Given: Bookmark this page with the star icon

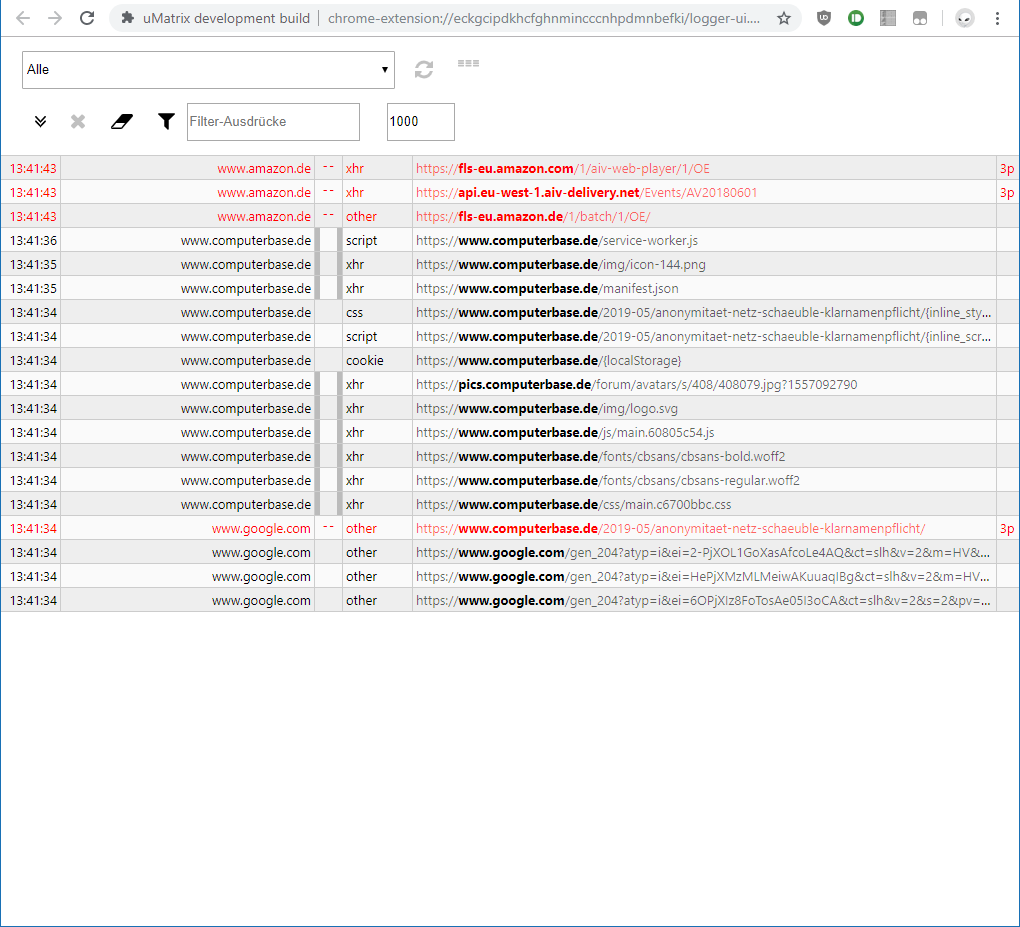Looking at the screenshot, I should (x=784, y=18).
